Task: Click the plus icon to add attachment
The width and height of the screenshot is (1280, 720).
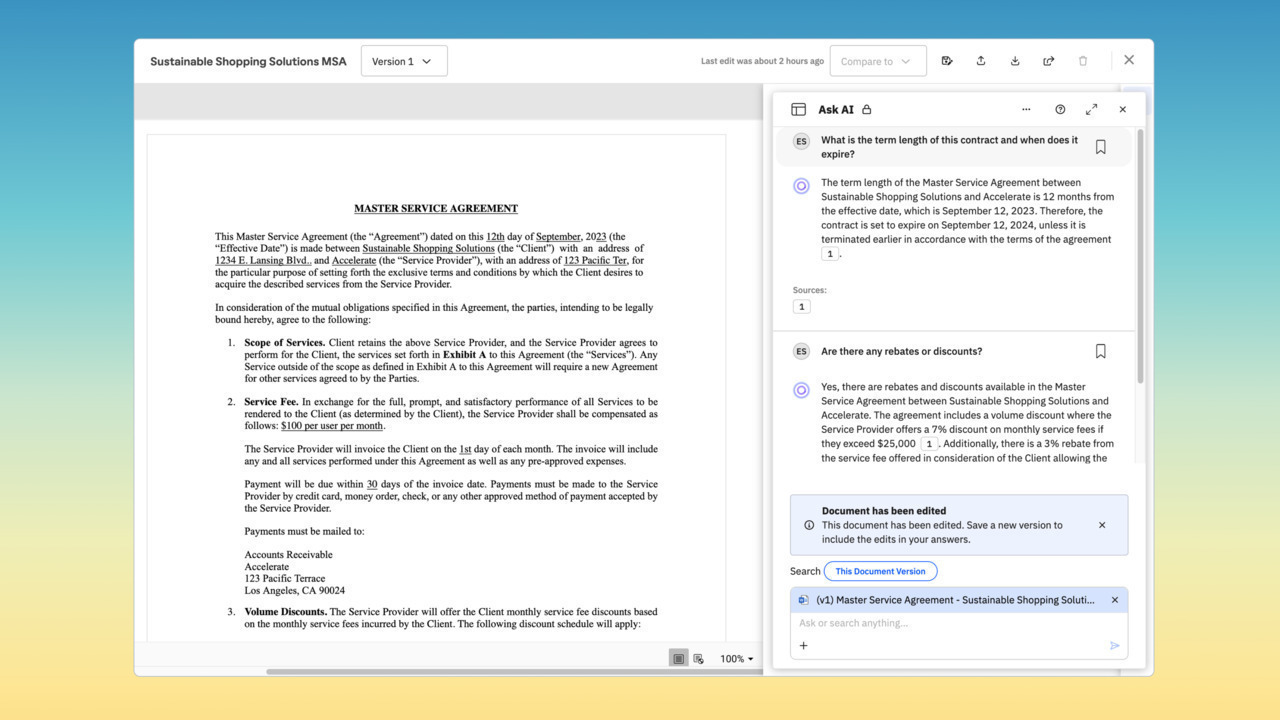Action: point(803,646)
